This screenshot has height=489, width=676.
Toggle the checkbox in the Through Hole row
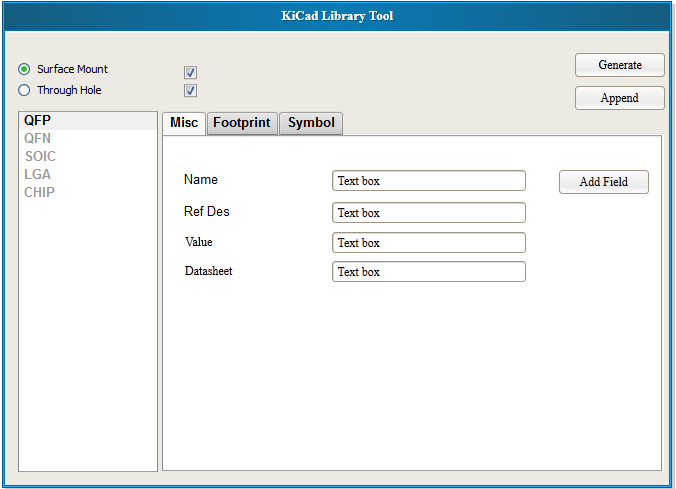tap(190, 91)
